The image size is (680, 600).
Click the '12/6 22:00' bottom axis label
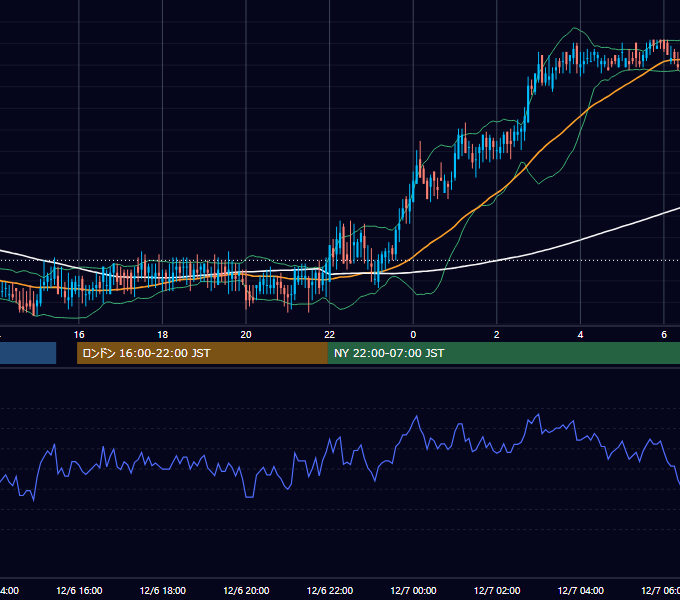tap(330, 590)
